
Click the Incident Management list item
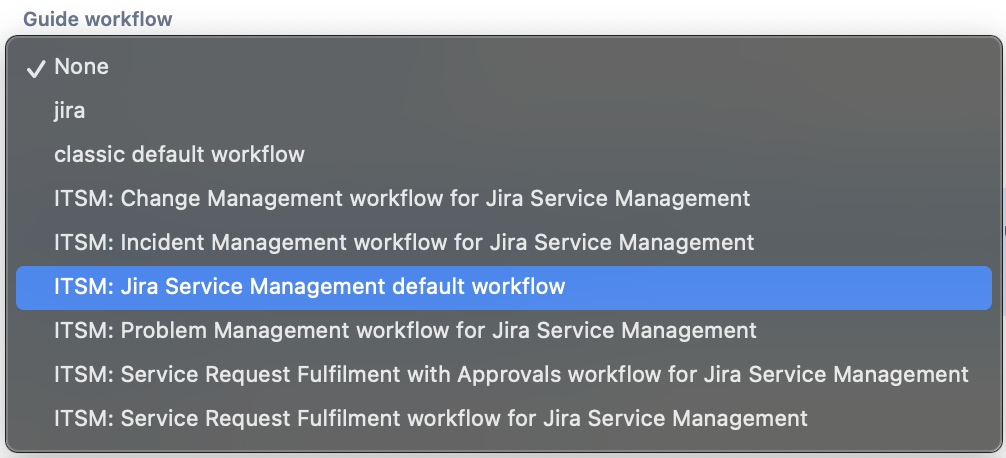point(504,242)
